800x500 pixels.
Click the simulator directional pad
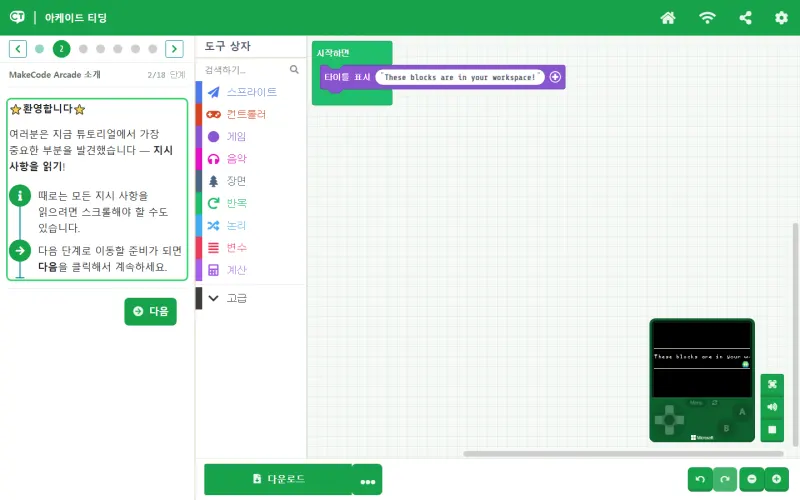669,420
